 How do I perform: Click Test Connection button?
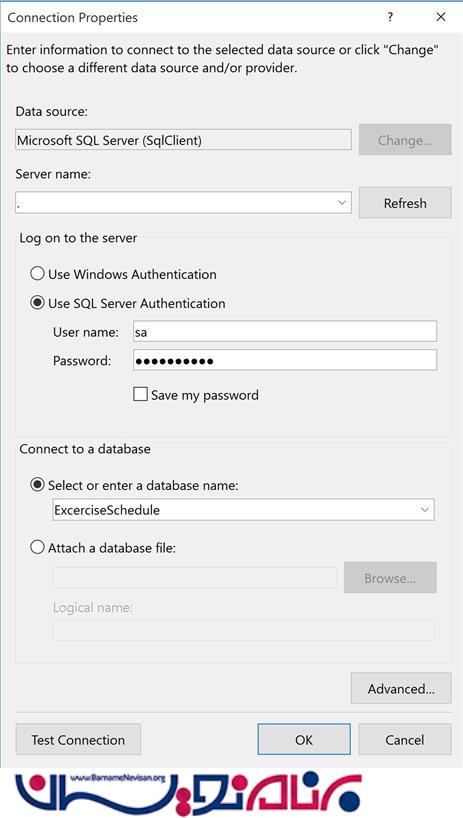coord(78,739)
